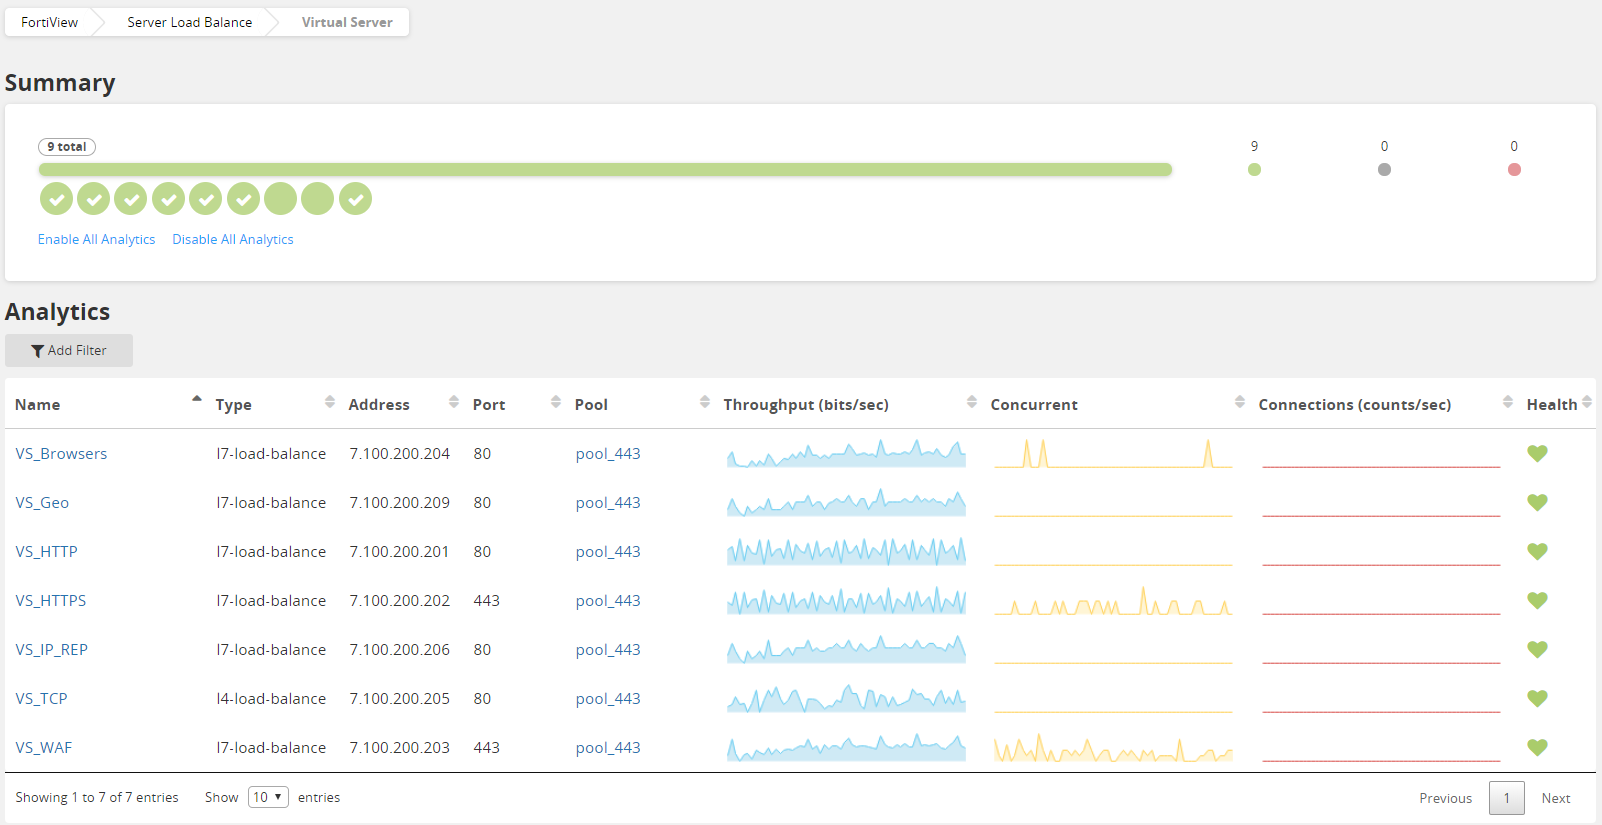This screenshot has width=1602, height=825.
Task: Click the health heart icon in VS_WAF row
Action: pos(1537,748)
